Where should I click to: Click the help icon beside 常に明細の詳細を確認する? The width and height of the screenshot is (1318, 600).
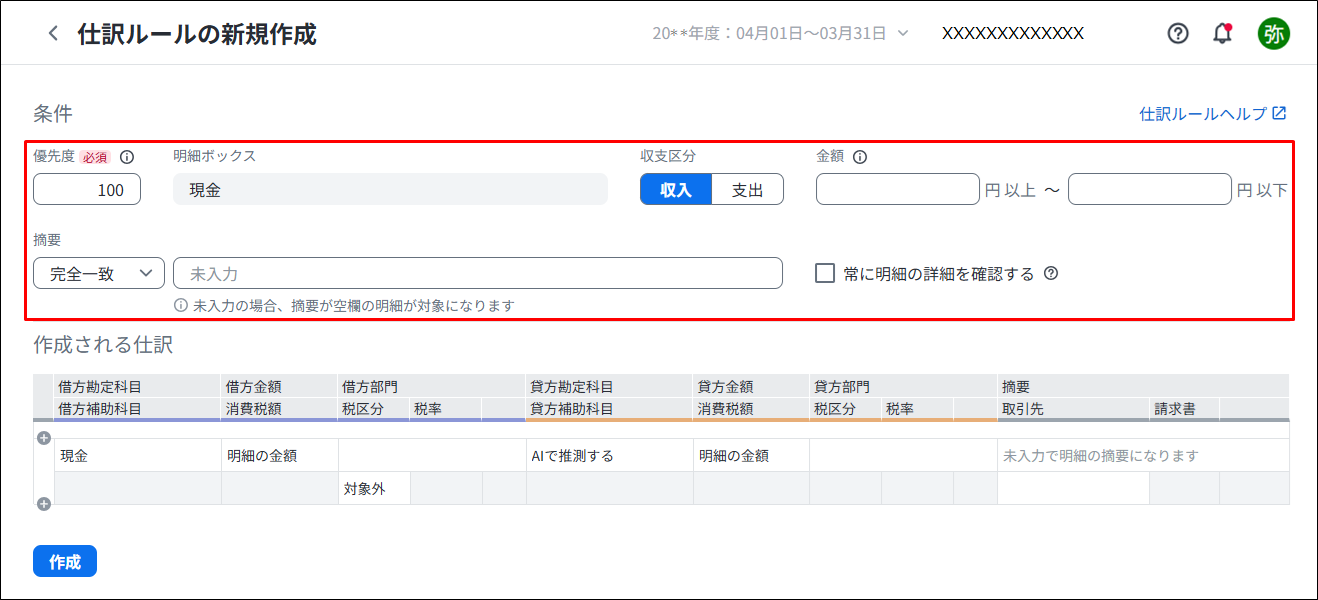(x=1051, y=273)
